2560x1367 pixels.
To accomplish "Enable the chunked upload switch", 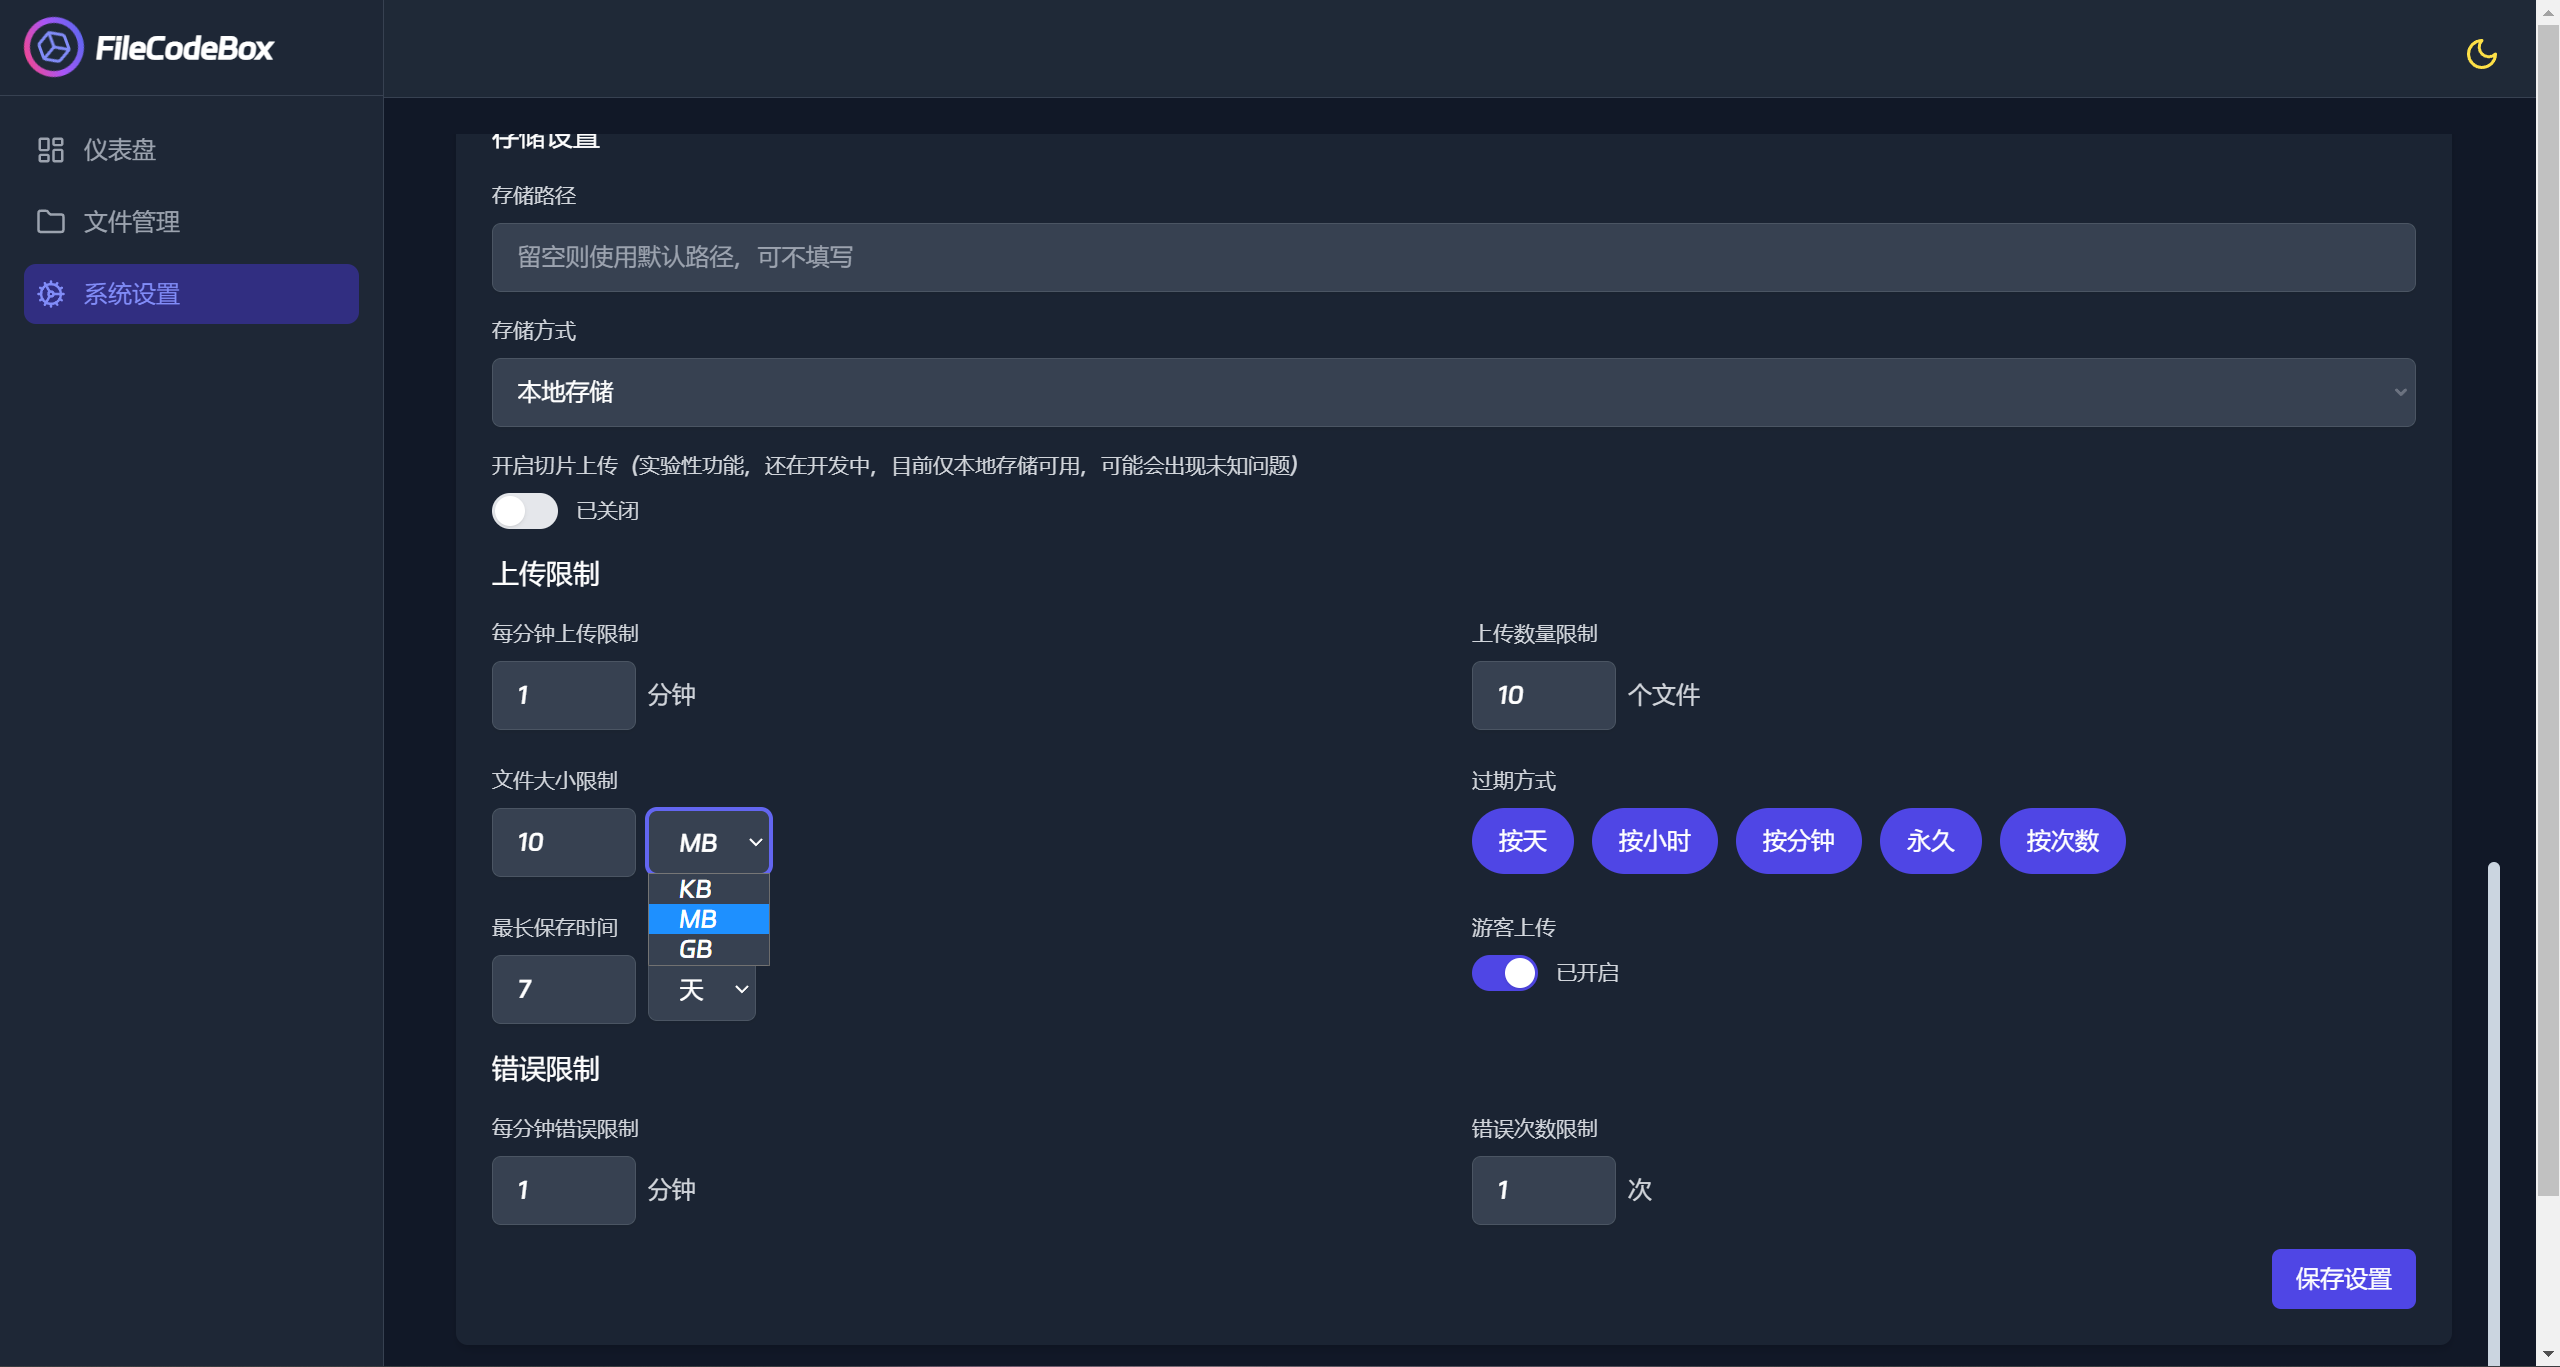I will [524, 511].
